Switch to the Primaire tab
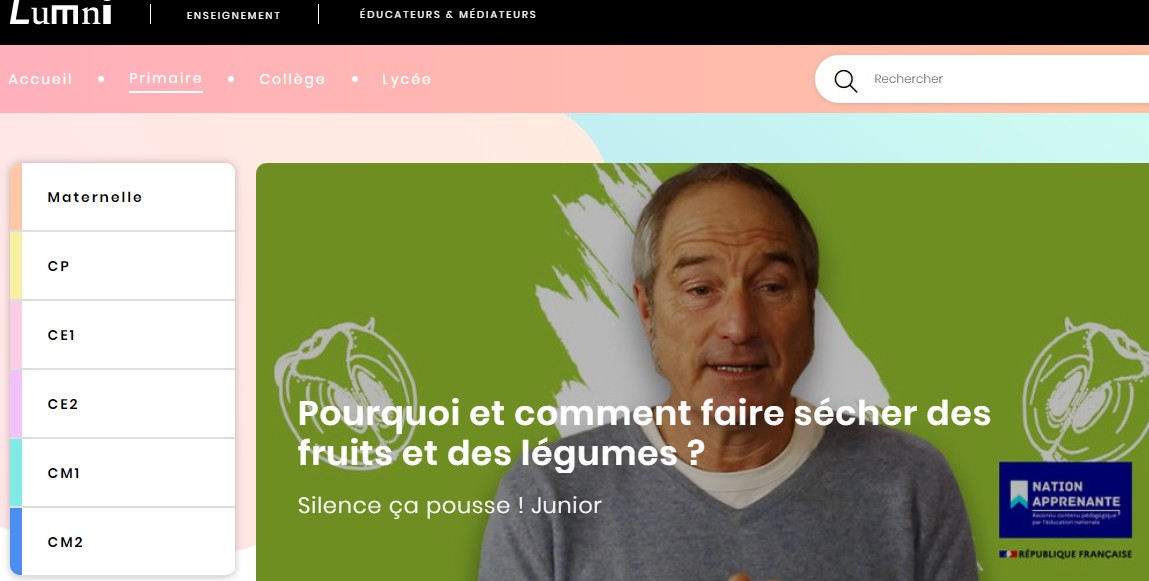This screenshot has width=1149, height=581. 166,78
